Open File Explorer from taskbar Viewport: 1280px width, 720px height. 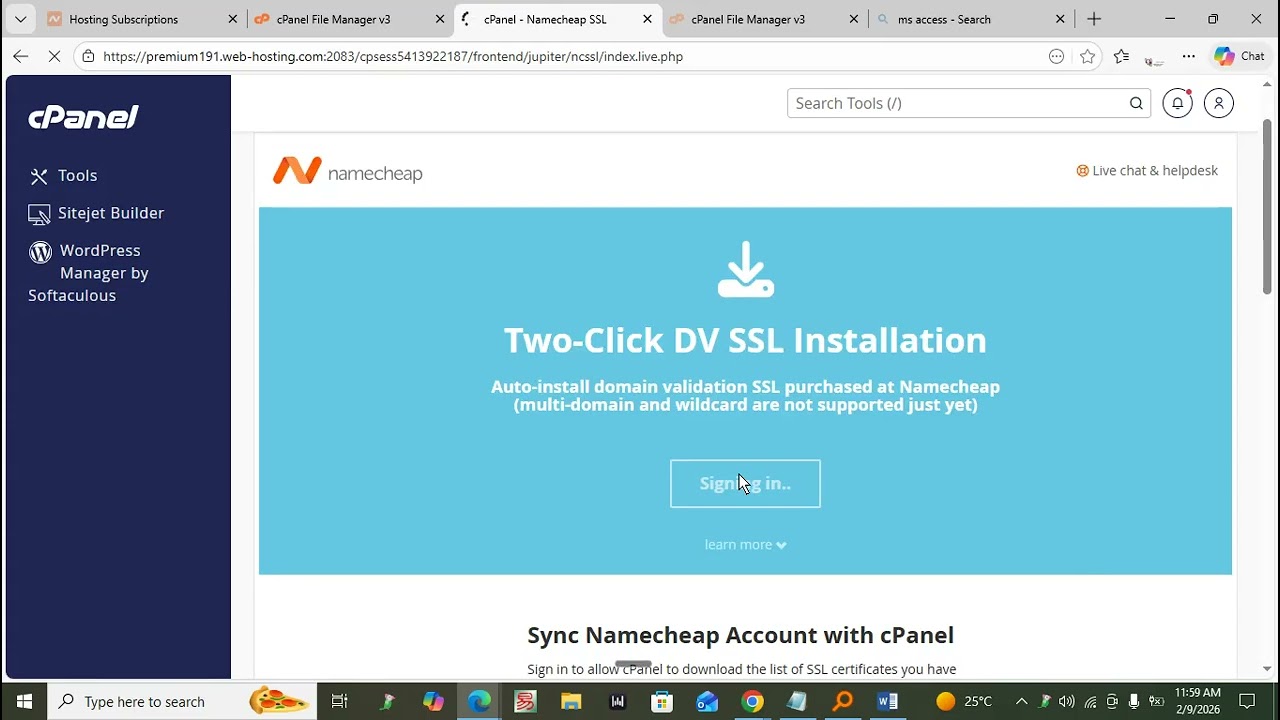click(x=571, y=701)
